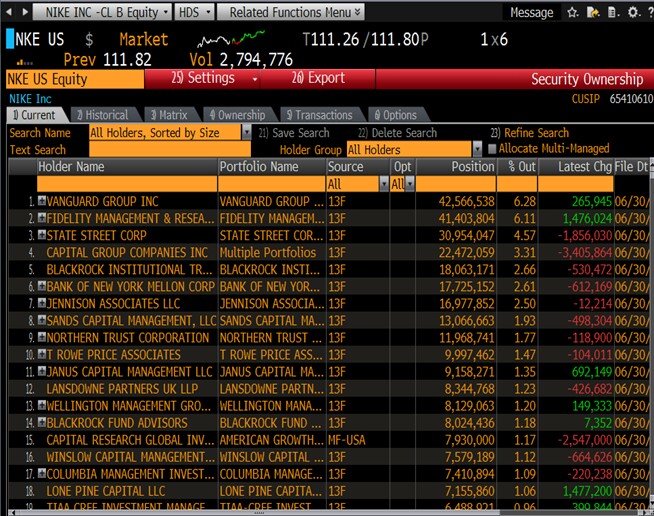Expand BlackRock Fund Advisors row

tap(42, 422)
